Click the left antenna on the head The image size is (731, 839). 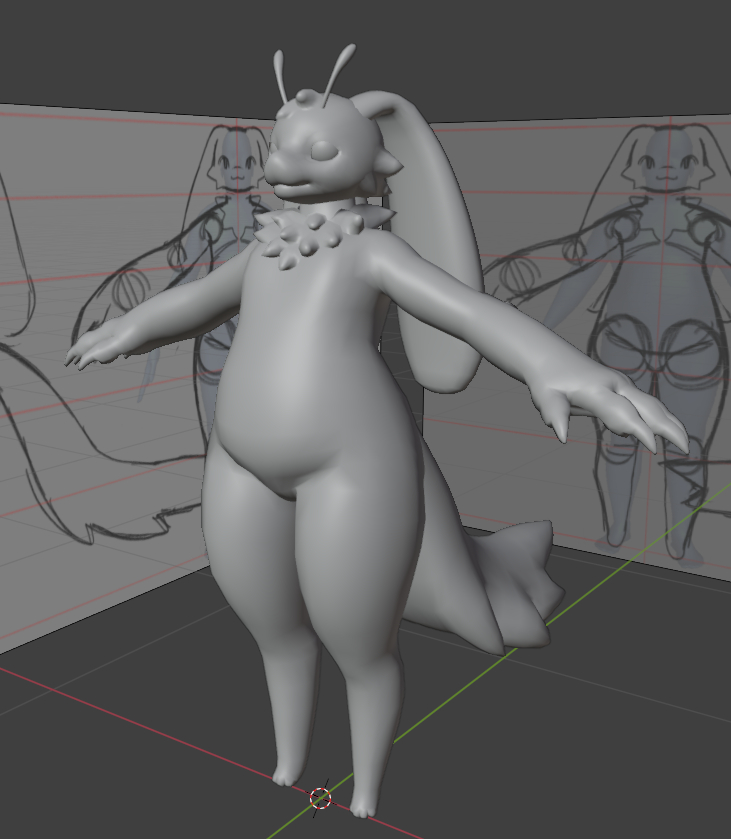point(280,75)
